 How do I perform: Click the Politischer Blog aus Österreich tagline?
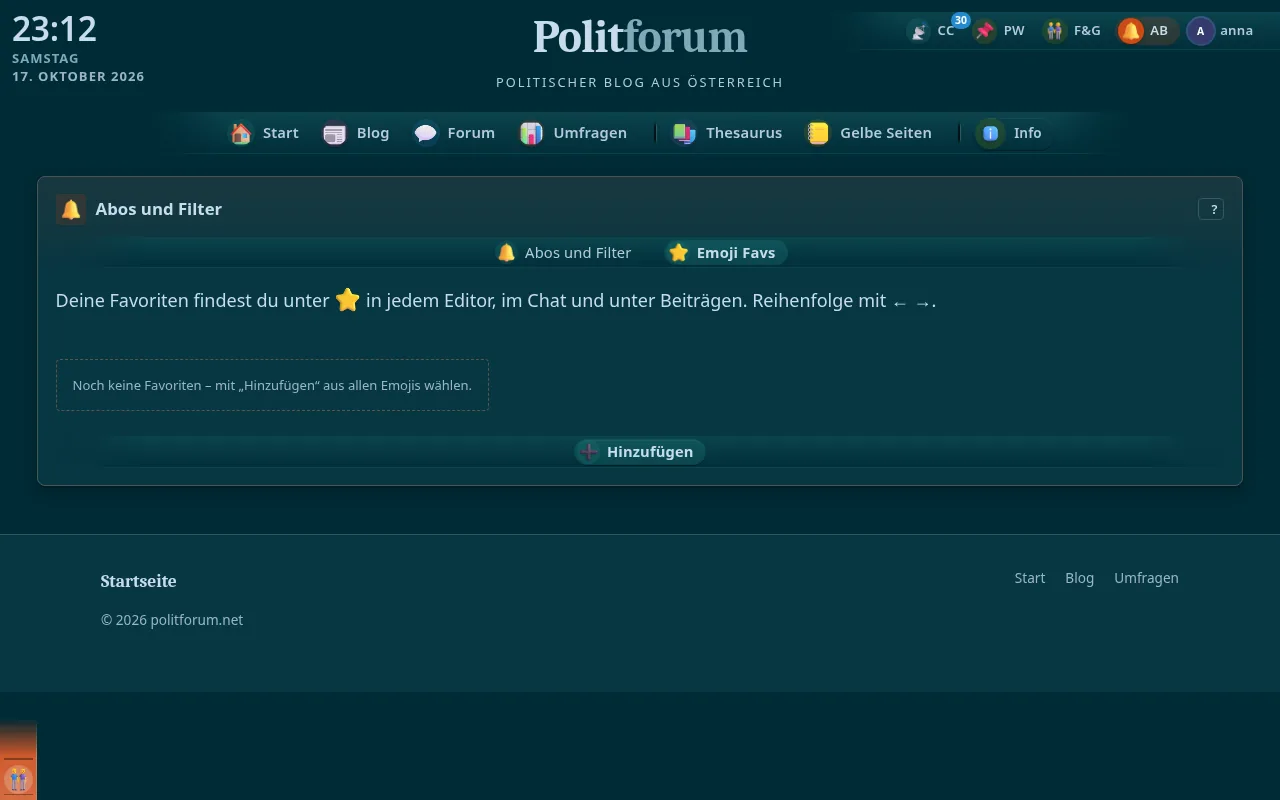pyautogui.click(x=640, y=82)
